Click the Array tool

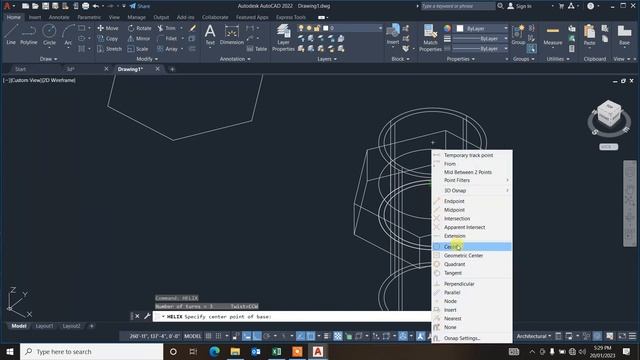[x=168, y=49]
